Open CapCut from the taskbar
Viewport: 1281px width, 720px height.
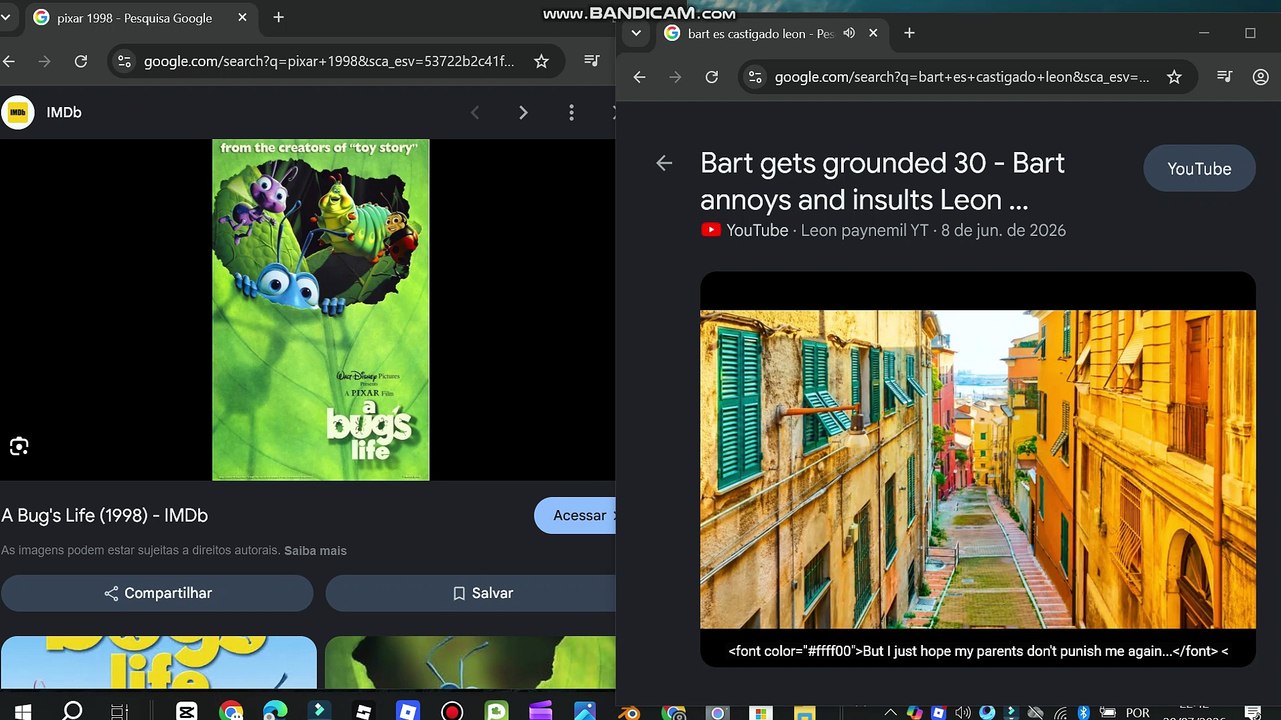tap(187, 711)
